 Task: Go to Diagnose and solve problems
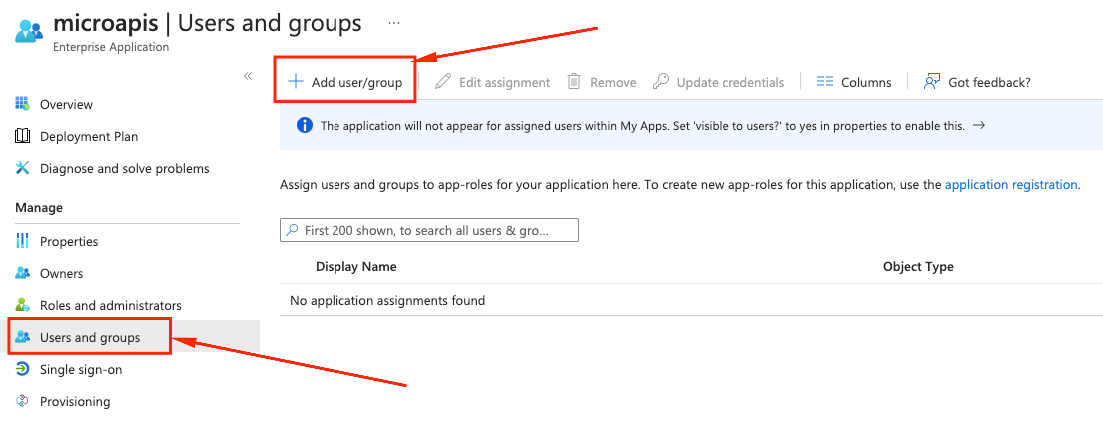pyautogui.click(x=125, y=169)
